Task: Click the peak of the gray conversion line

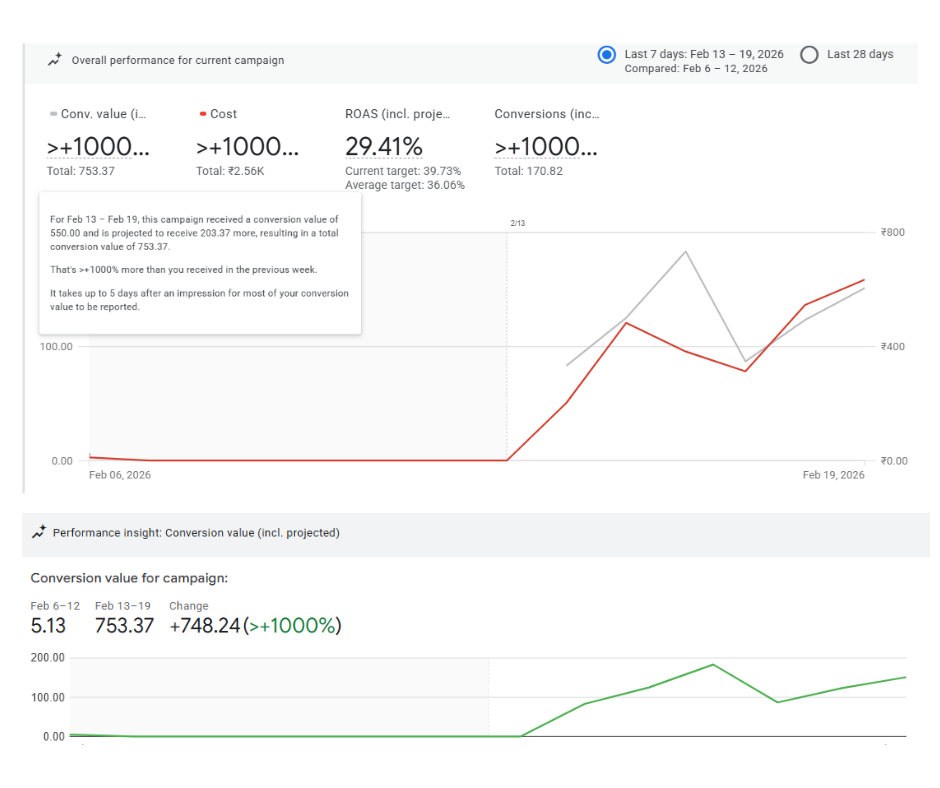Action: tap(685, 251)
